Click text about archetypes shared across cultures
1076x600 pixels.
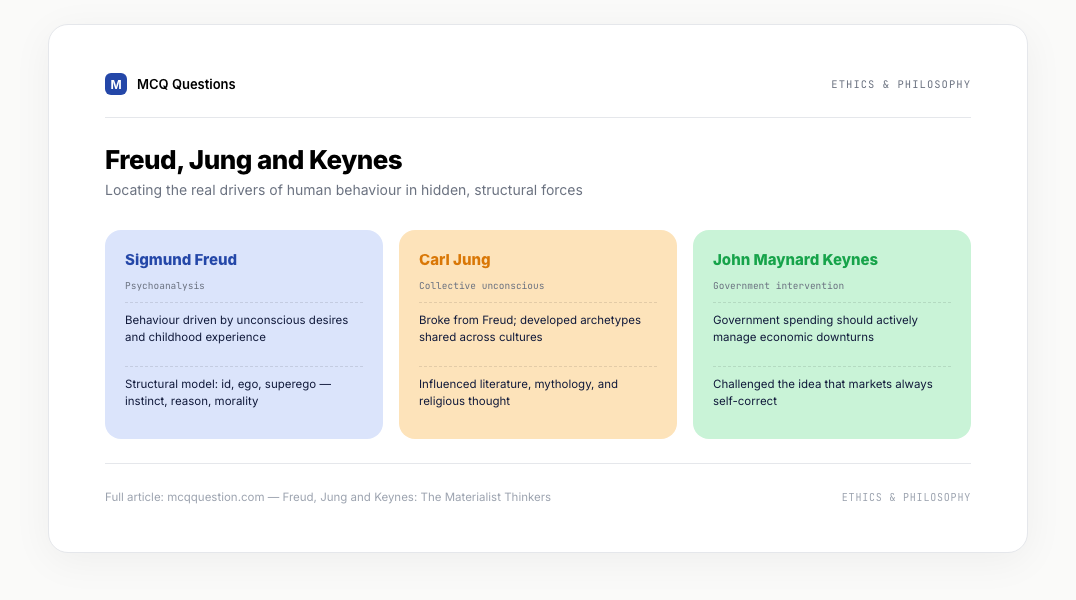click(x=530, y=328)
